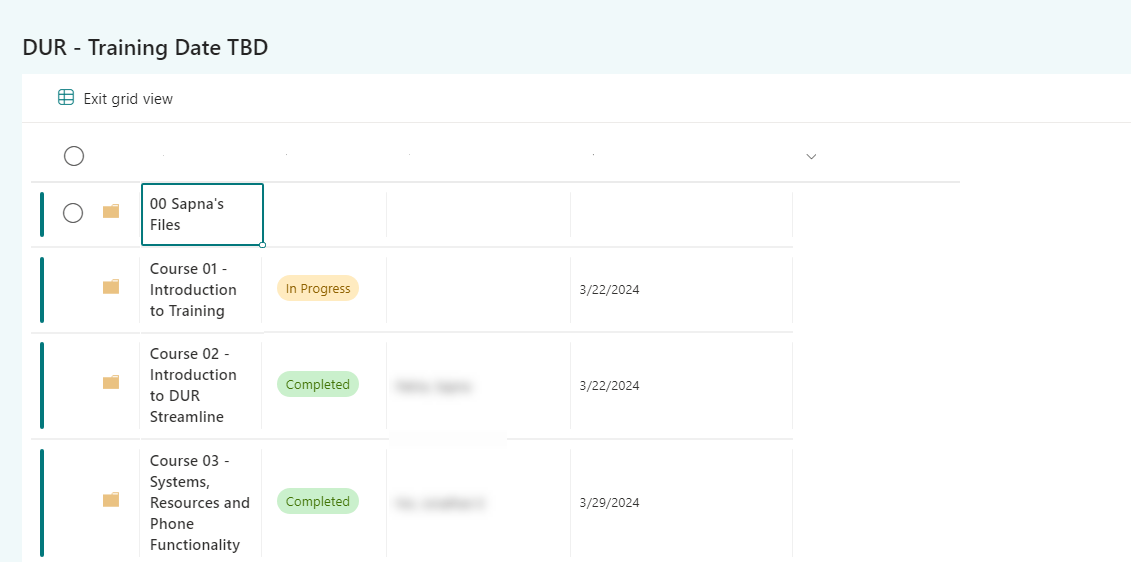
Task: Click folder icon for Course 01 row
Action: tap(110, 287)
